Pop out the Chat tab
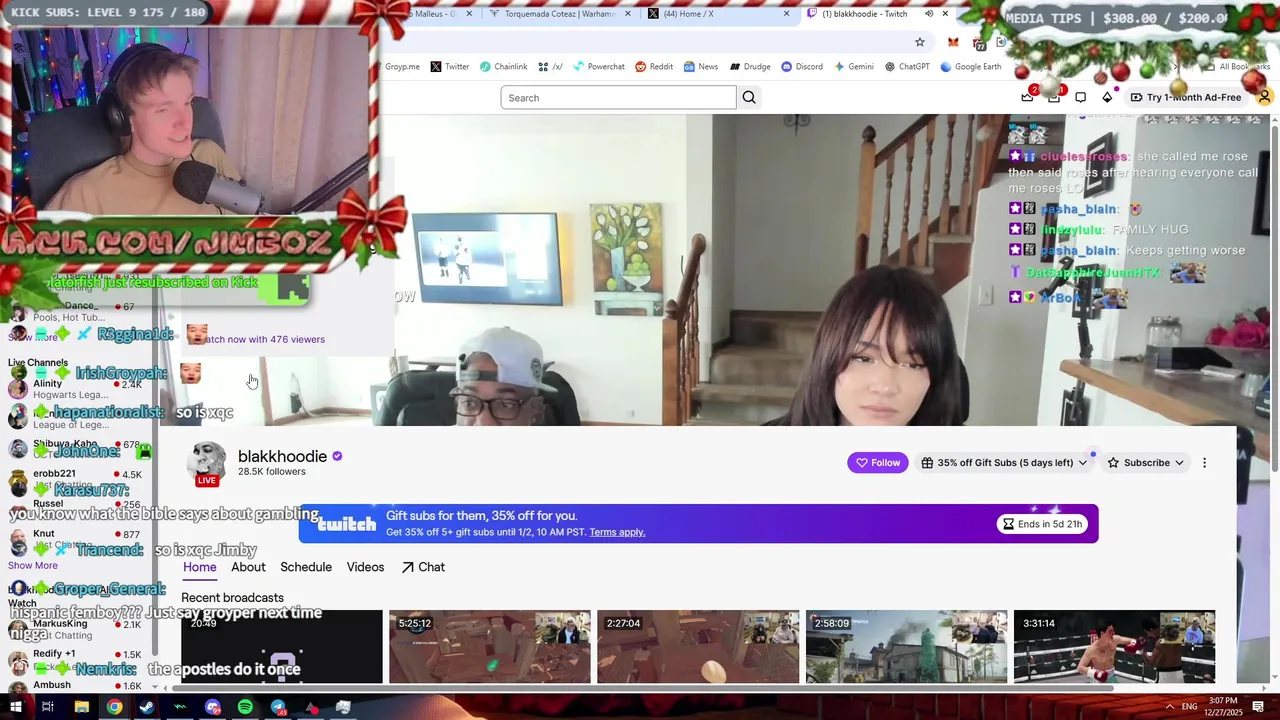Screen dimensions: 1280x720 [x=423, y=567]
